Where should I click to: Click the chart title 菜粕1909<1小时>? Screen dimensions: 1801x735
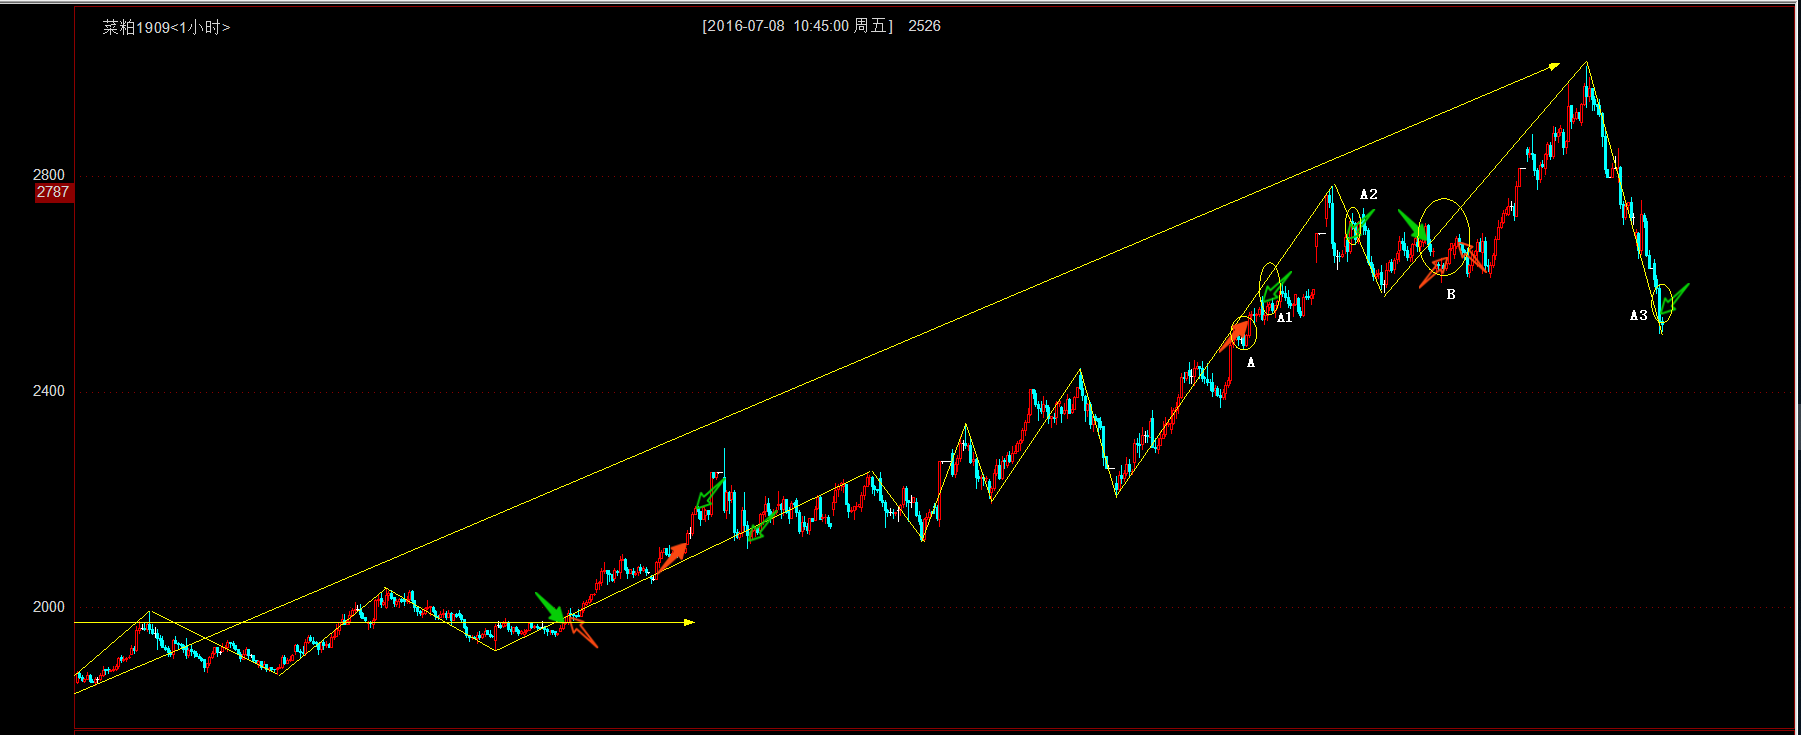tap(166, 27)
